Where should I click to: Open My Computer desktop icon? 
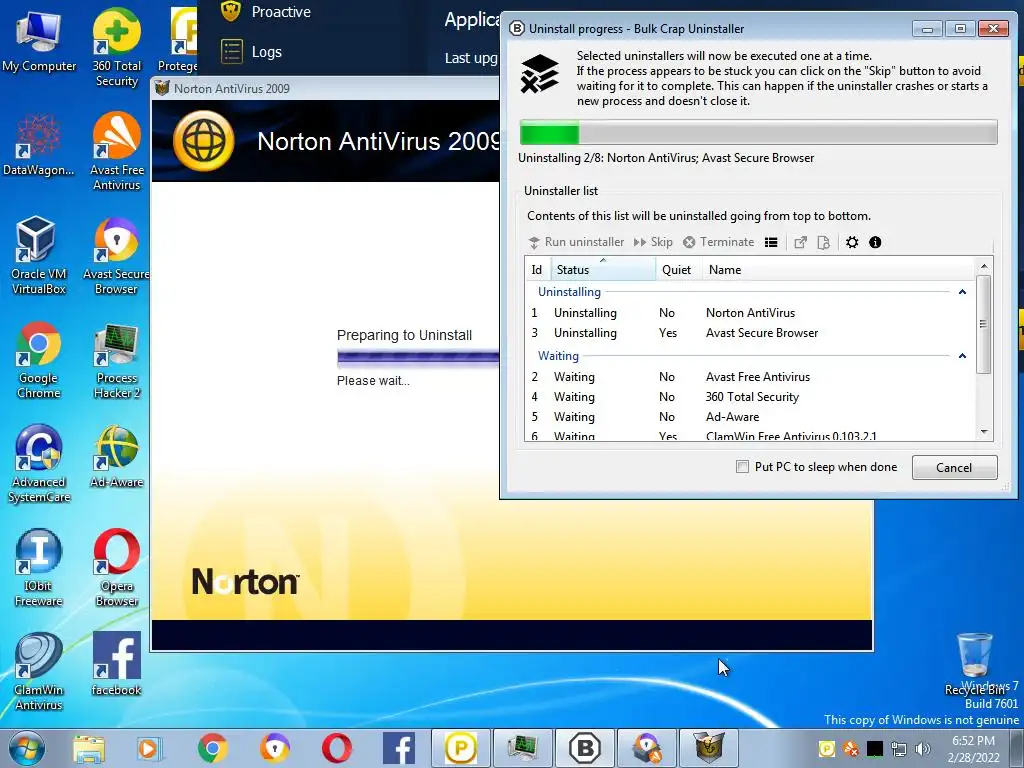coord(39,40)
